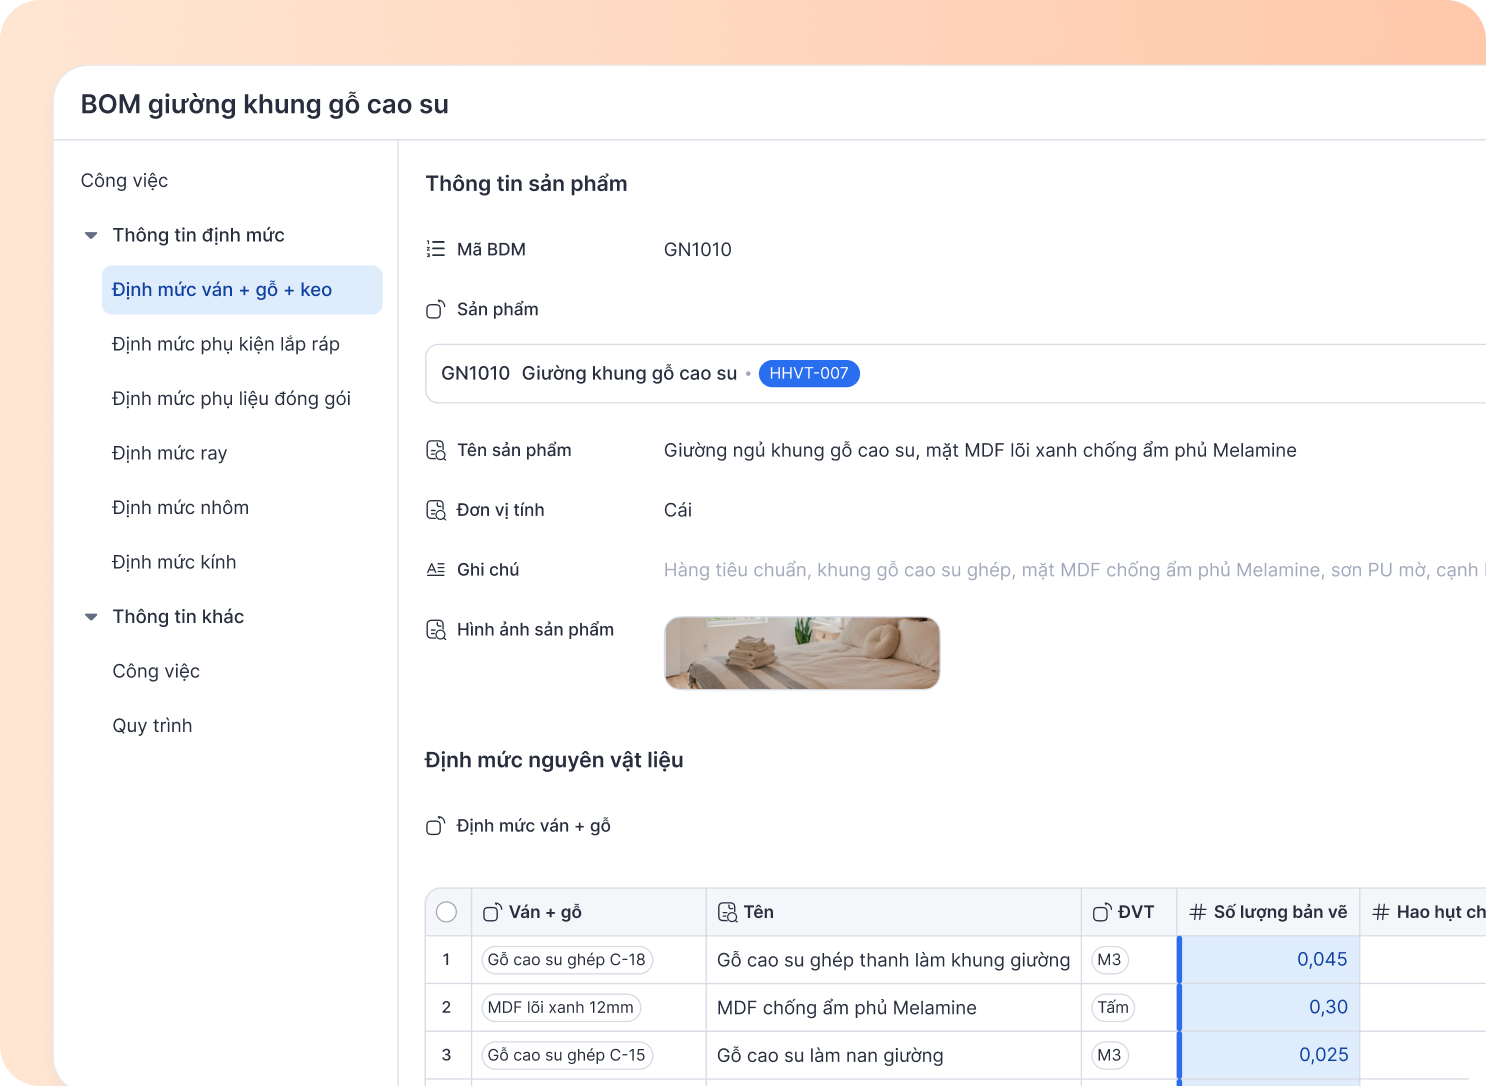
Task: Click the lookup icon beside Đơn vị tính
Action: [x=436, y=510]
